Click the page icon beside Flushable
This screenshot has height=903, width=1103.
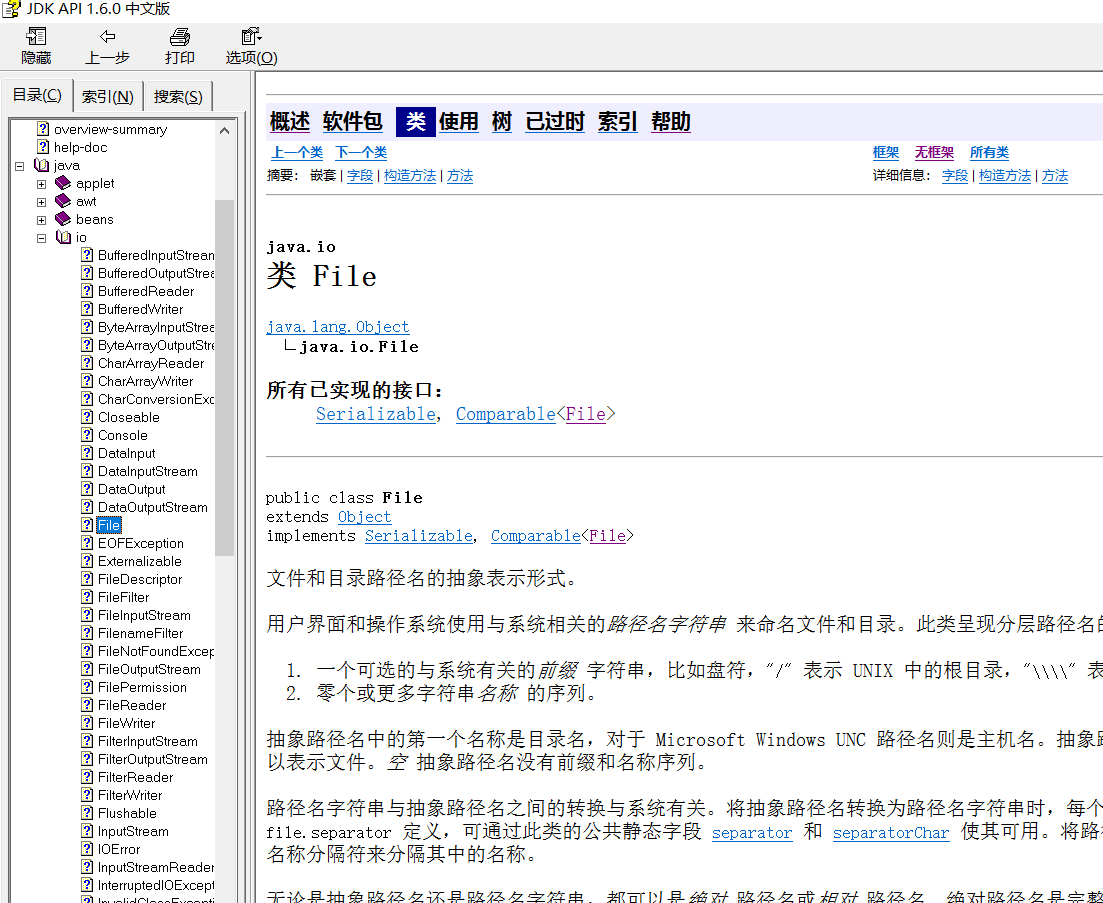click(87, 812)
